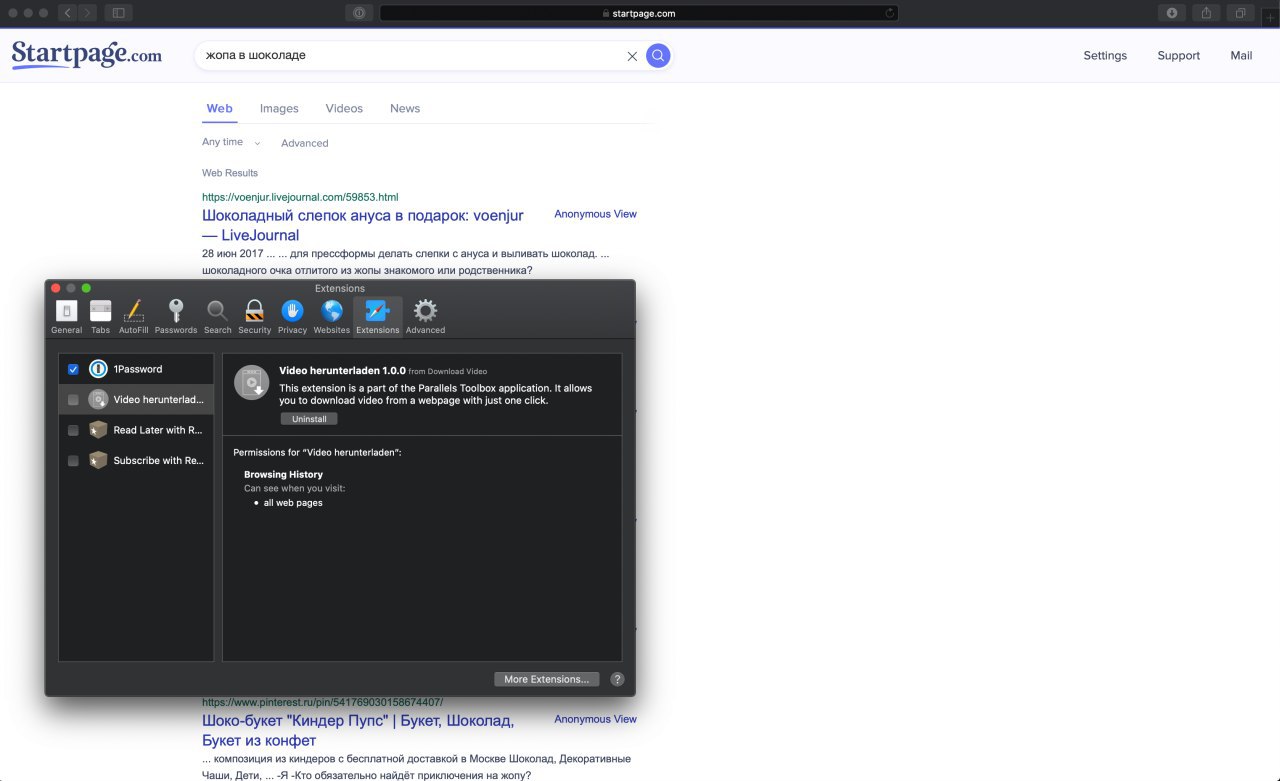Switch to News results tab
The height and width of the screenshot is (781, 1280).
(x=405, y=108)
